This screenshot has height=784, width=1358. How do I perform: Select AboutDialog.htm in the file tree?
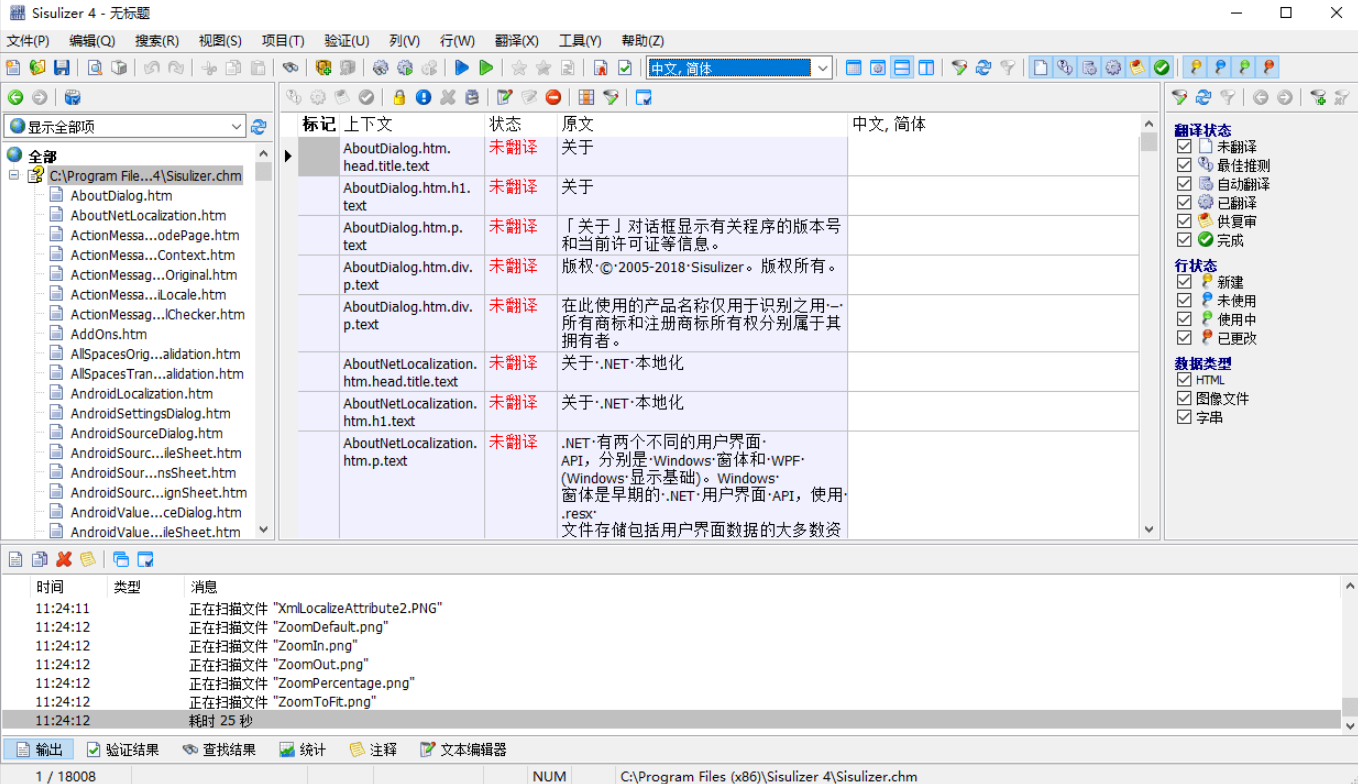pos(121,196)
